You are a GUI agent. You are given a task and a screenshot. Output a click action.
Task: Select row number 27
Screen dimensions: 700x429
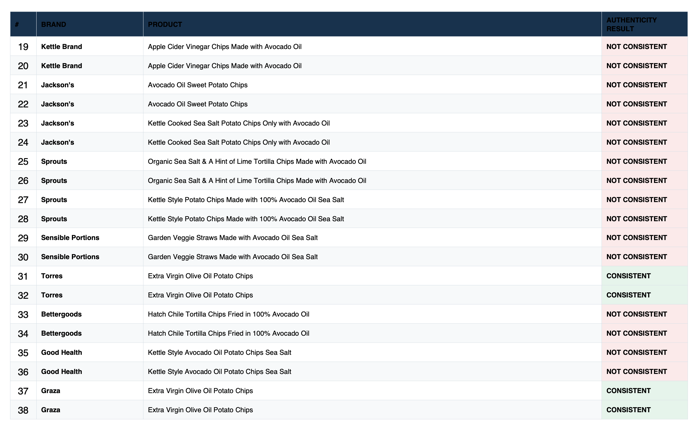pos(23,200)
